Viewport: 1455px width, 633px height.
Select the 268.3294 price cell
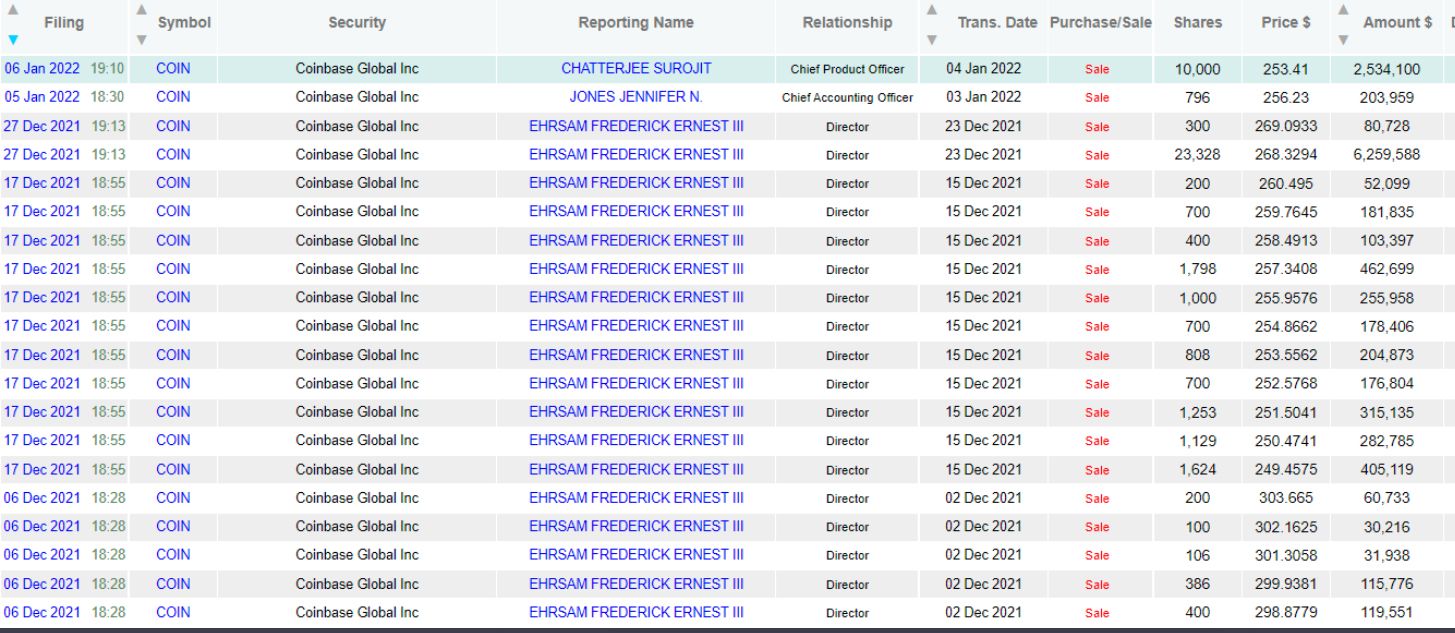pos(1286,154)
